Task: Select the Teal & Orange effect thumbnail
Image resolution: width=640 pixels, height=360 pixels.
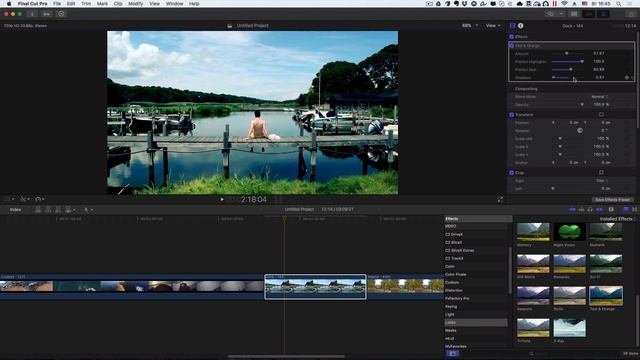Action: (x=606, y=296)
